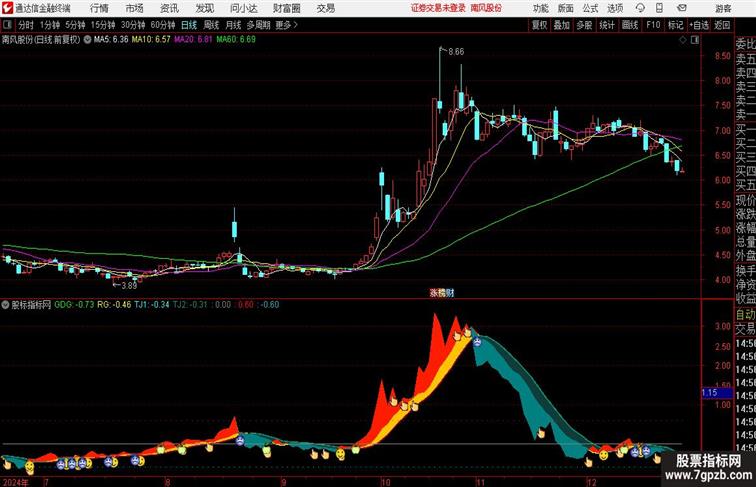Open the 发现 menu
Screen dimensions: 756x487
pyautogui.click(x=205, y=8)
